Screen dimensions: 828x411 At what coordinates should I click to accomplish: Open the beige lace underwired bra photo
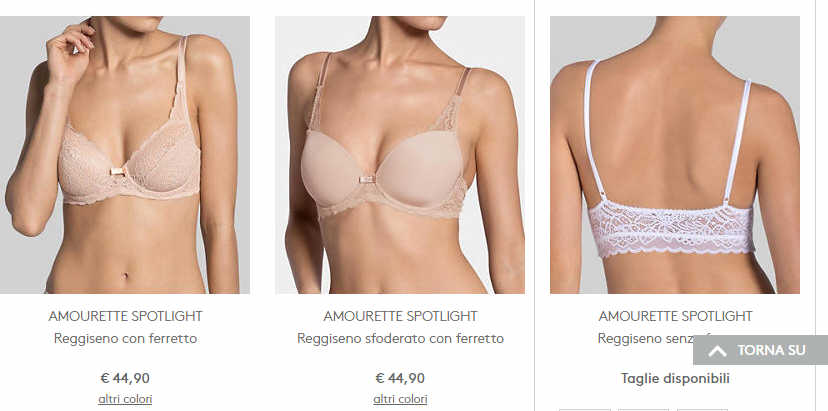125,155
